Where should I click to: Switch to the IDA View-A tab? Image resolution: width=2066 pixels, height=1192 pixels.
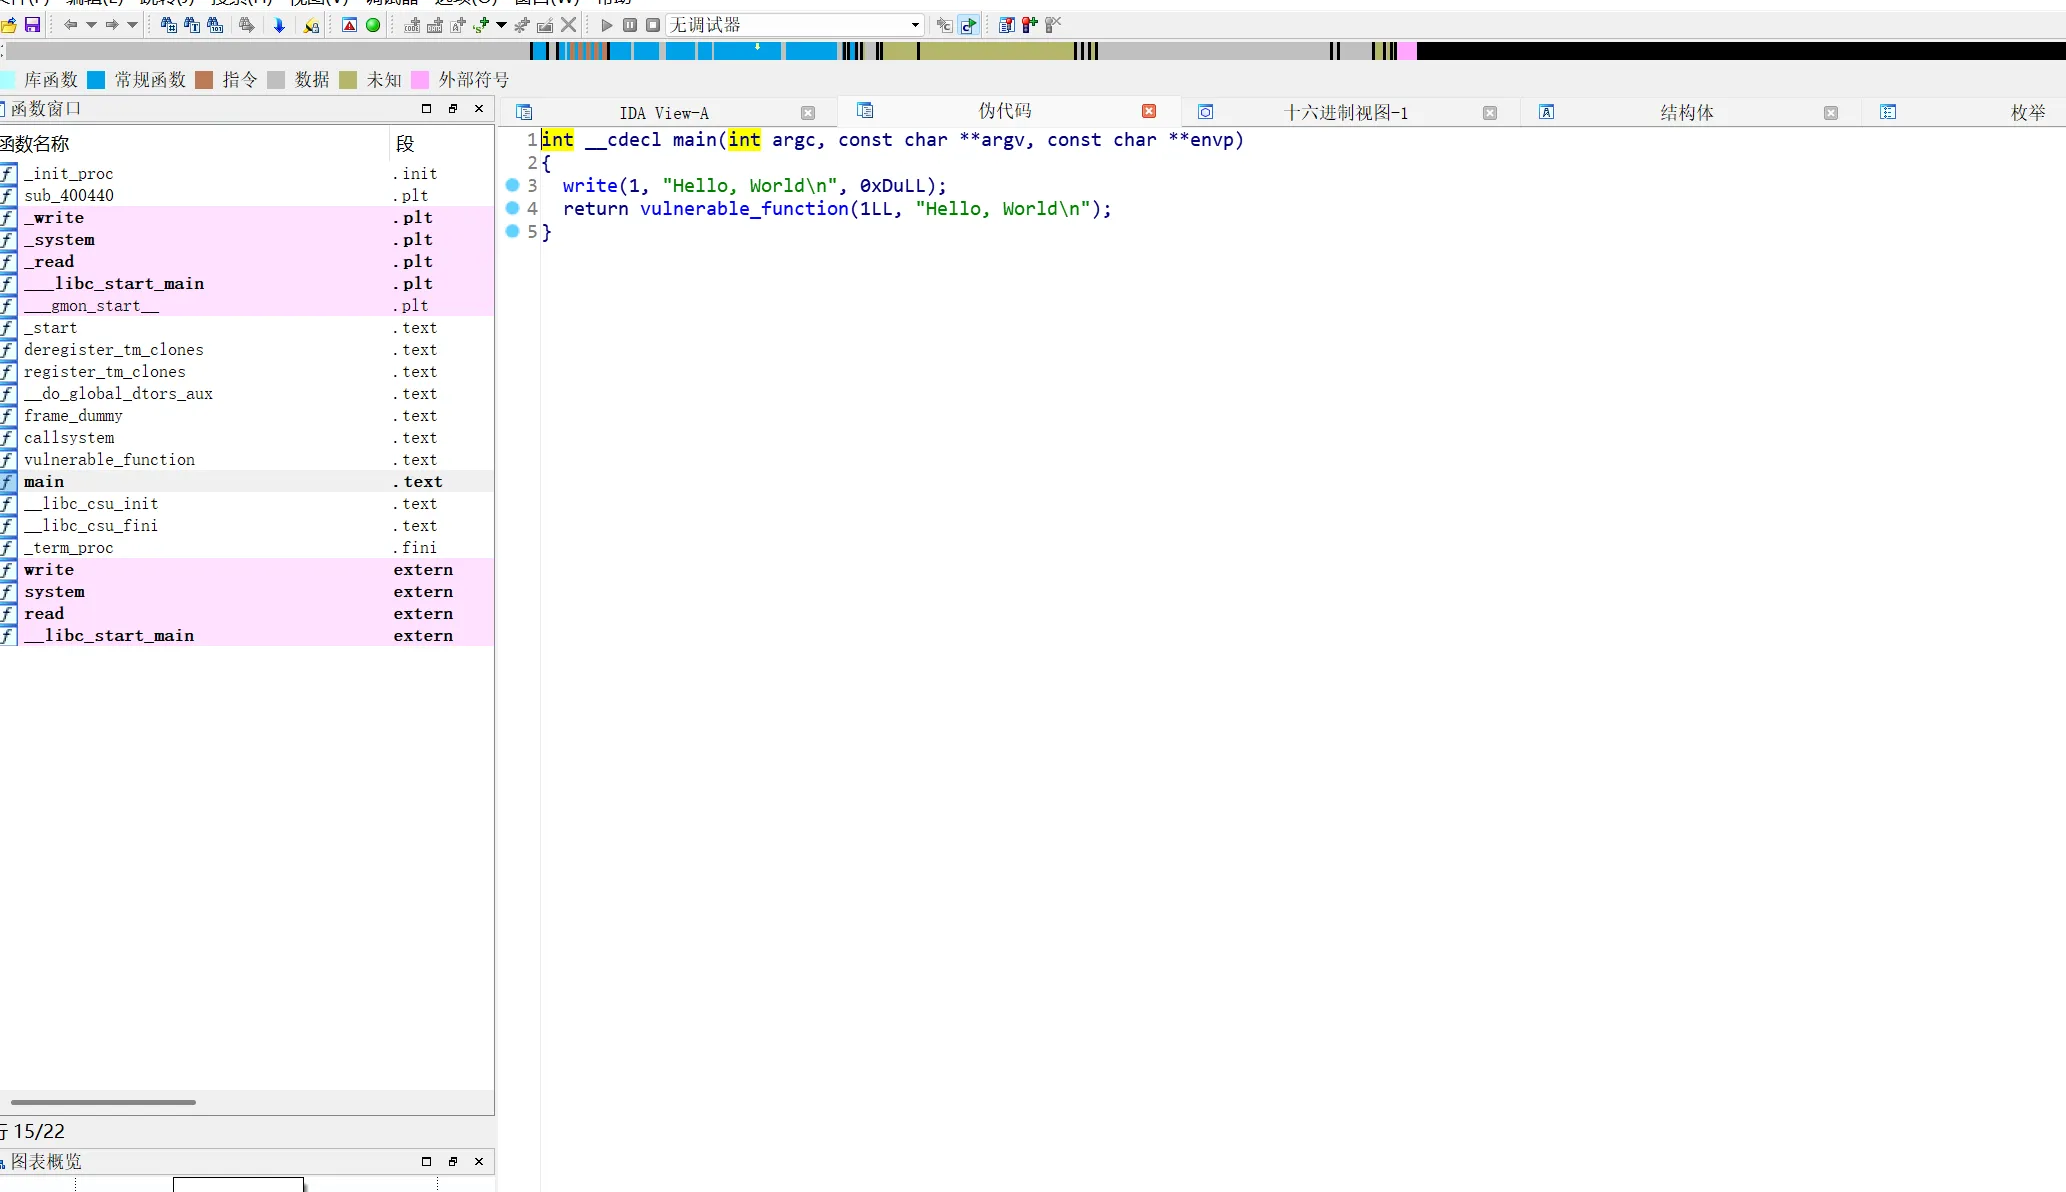click(663, 113)
